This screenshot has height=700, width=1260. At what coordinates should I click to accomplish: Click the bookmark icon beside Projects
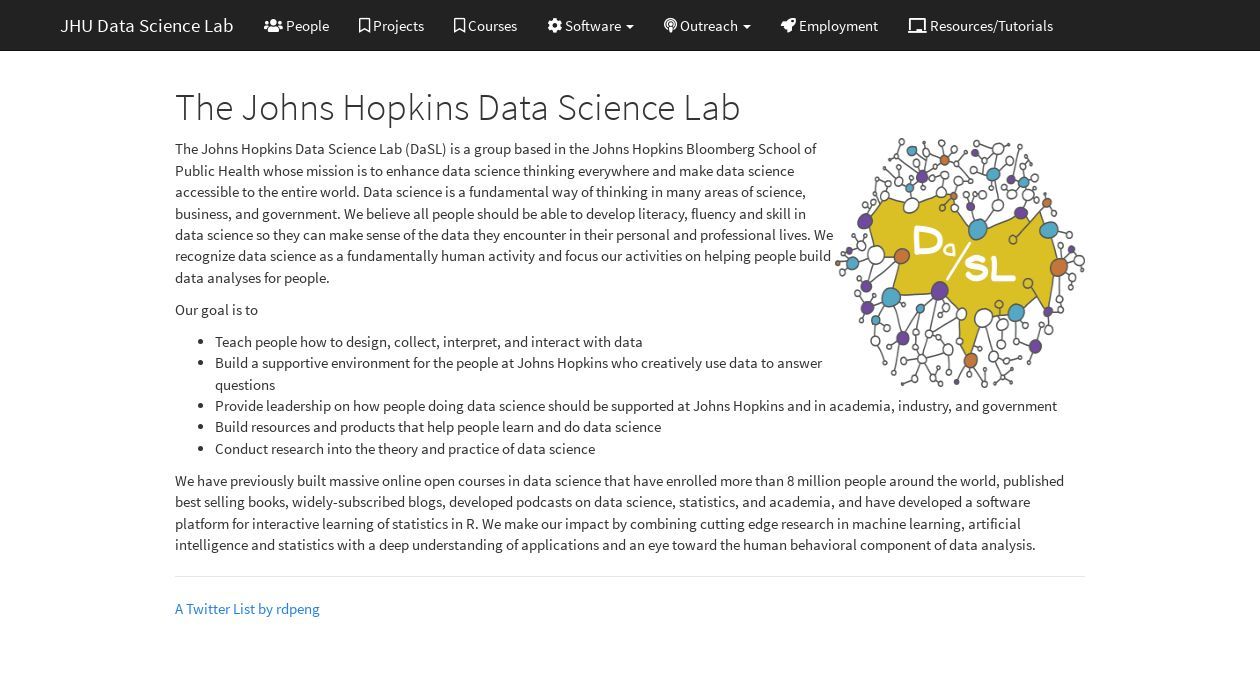[x=364, y=26]
